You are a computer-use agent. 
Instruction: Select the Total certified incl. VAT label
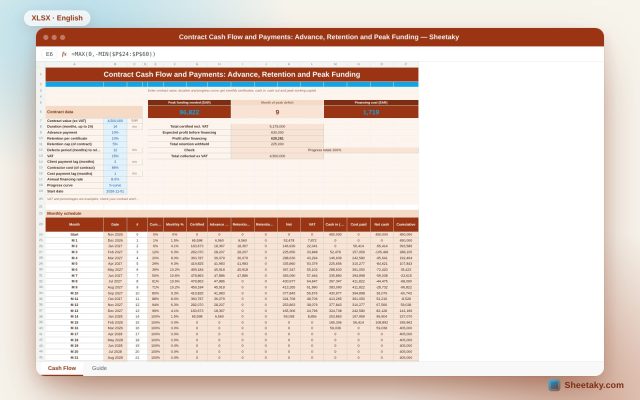(189, 127)
